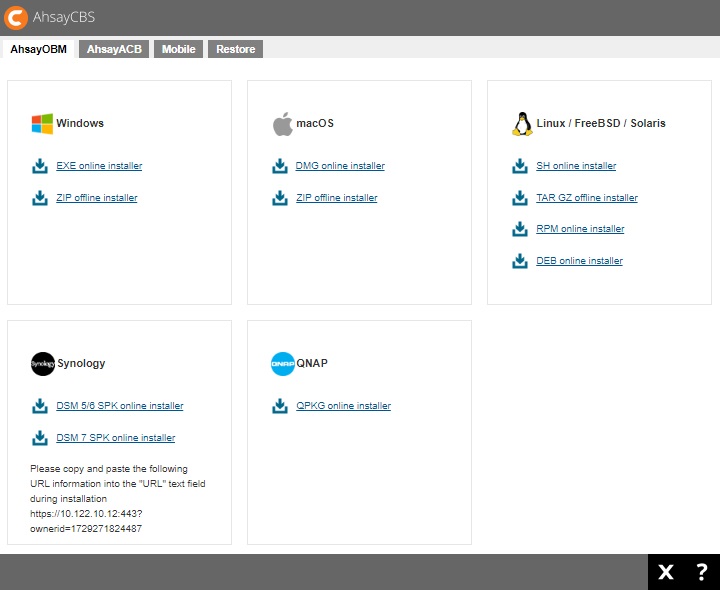Viewport: 720px width, 590px height.
Task: Click the Windows heading text
Action: pyautogui.click(x=80, y=123)
